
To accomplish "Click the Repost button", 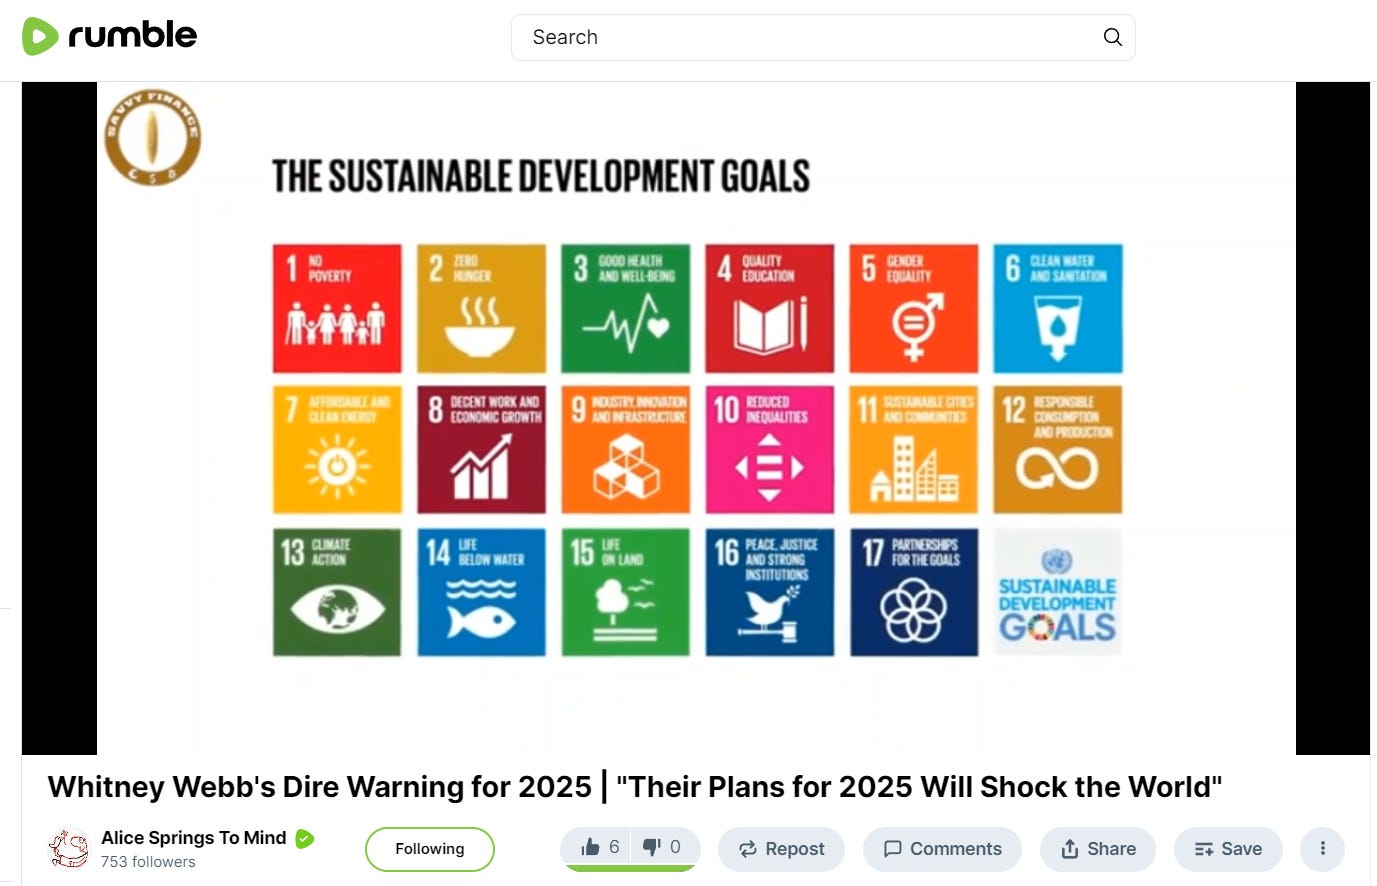I will coord(781,849).
